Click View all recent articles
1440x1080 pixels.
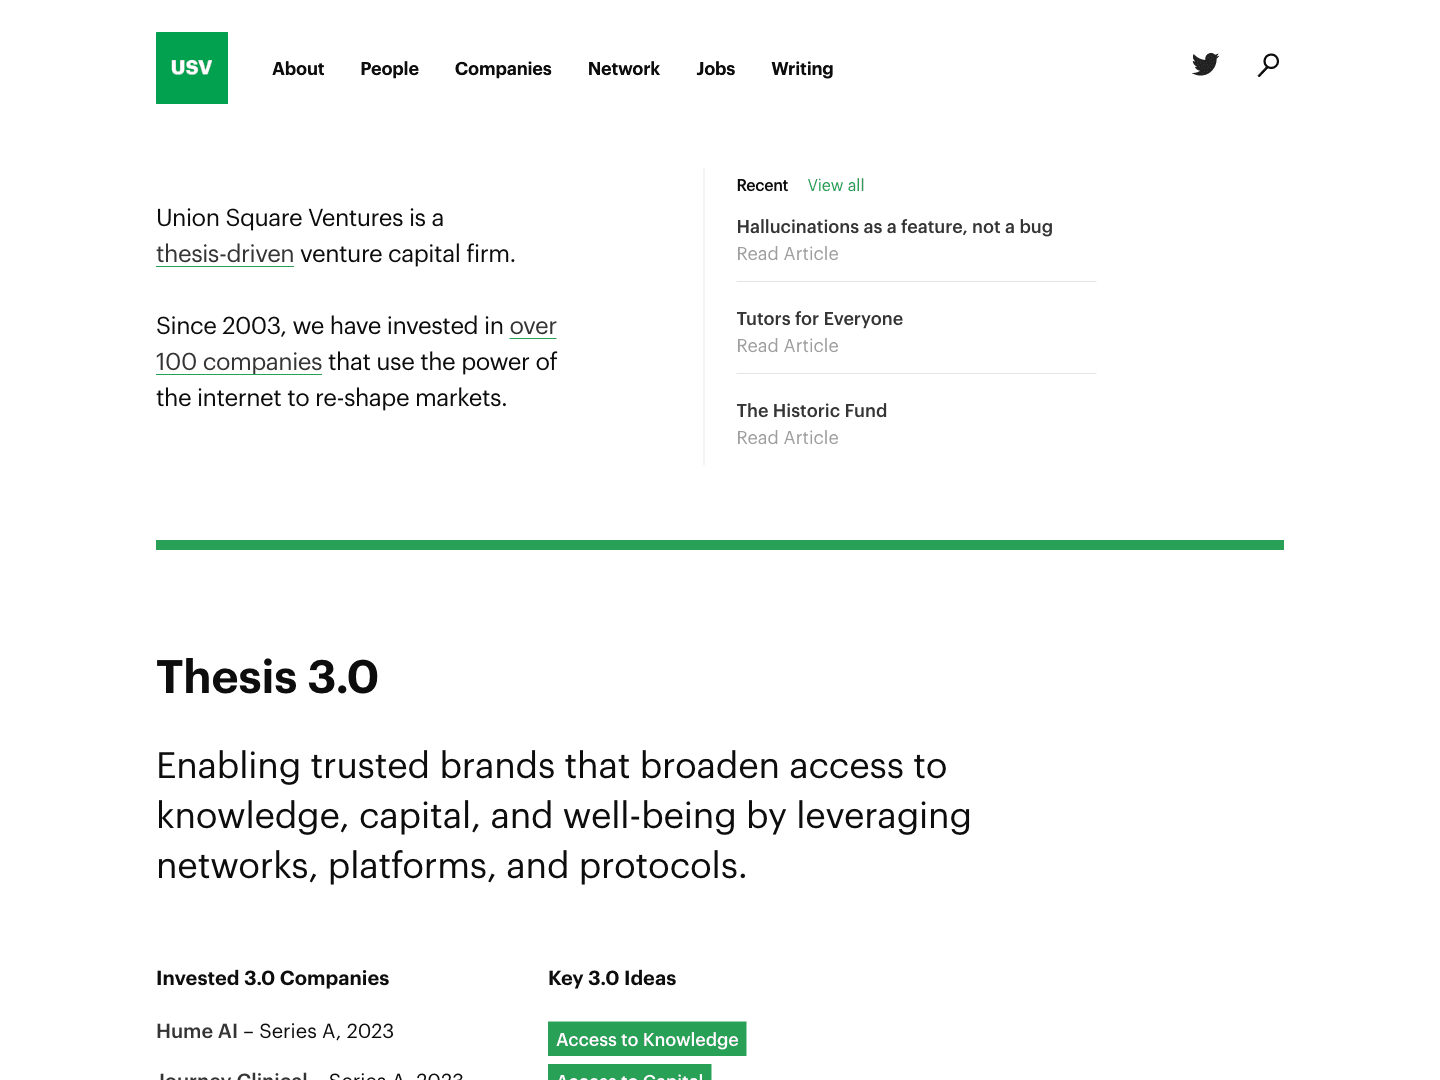pyautogui.click(x=836, y=186)
